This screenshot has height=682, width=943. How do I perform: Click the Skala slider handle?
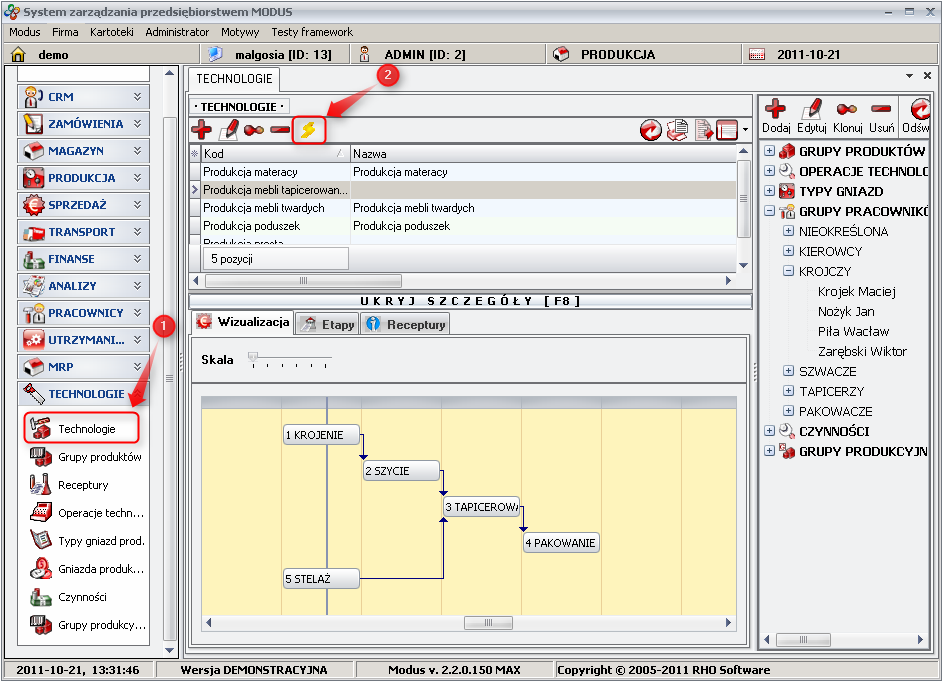click(x=253, y=357)
